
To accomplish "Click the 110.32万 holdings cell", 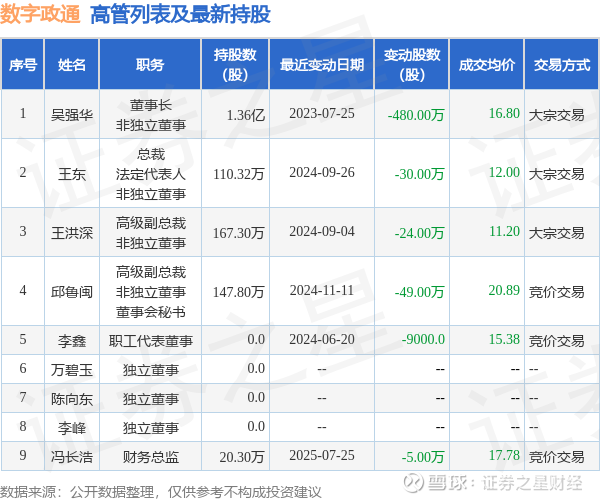I will click(x=239, y=174).
